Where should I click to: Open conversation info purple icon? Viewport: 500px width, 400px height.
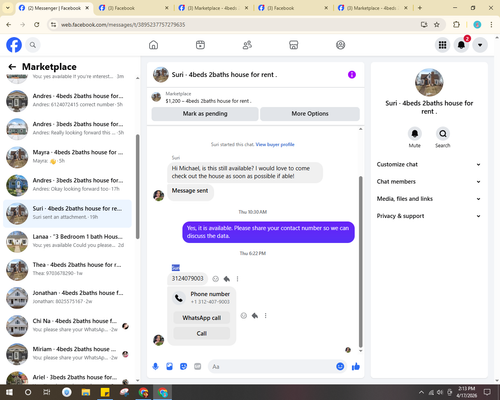pyautogui.click(x=352, y=75)
